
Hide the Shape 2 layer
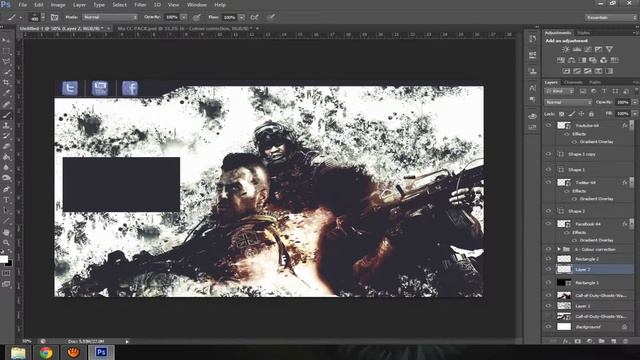pyautogui.click(x=548, y=211)
